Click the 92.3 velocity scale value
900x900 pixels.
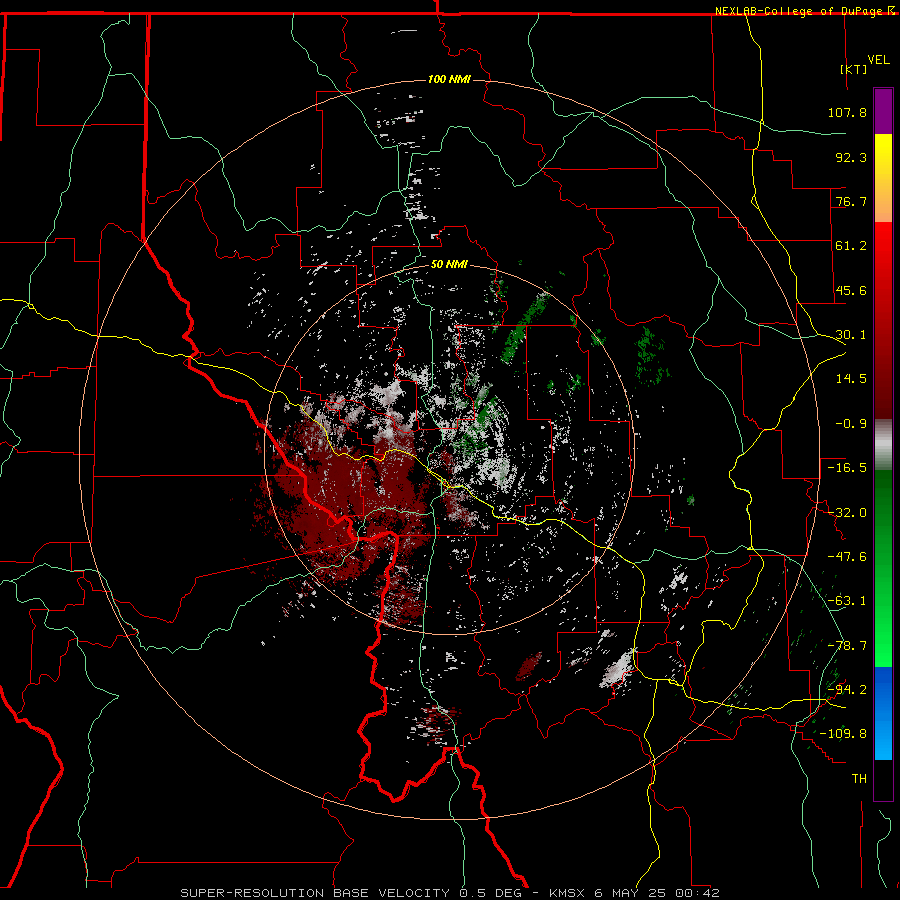coord(851,157)
